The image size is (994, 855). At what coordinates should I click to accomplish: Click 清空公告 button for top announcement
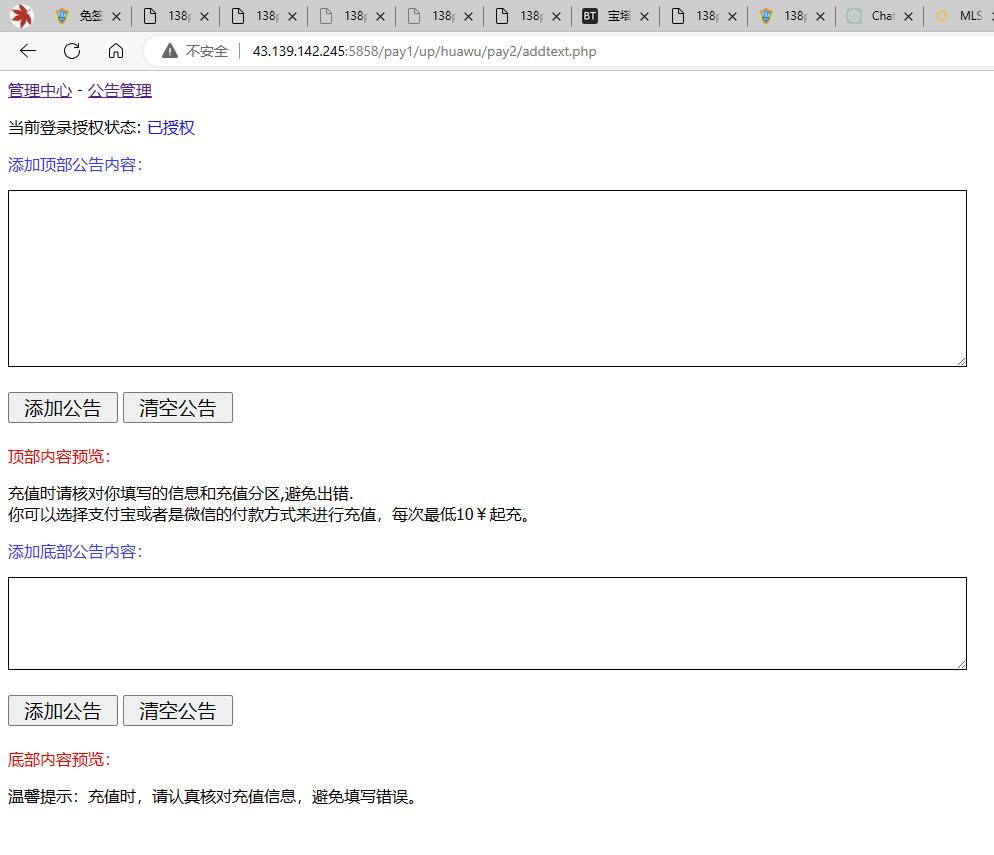click(x=178, y=408)
